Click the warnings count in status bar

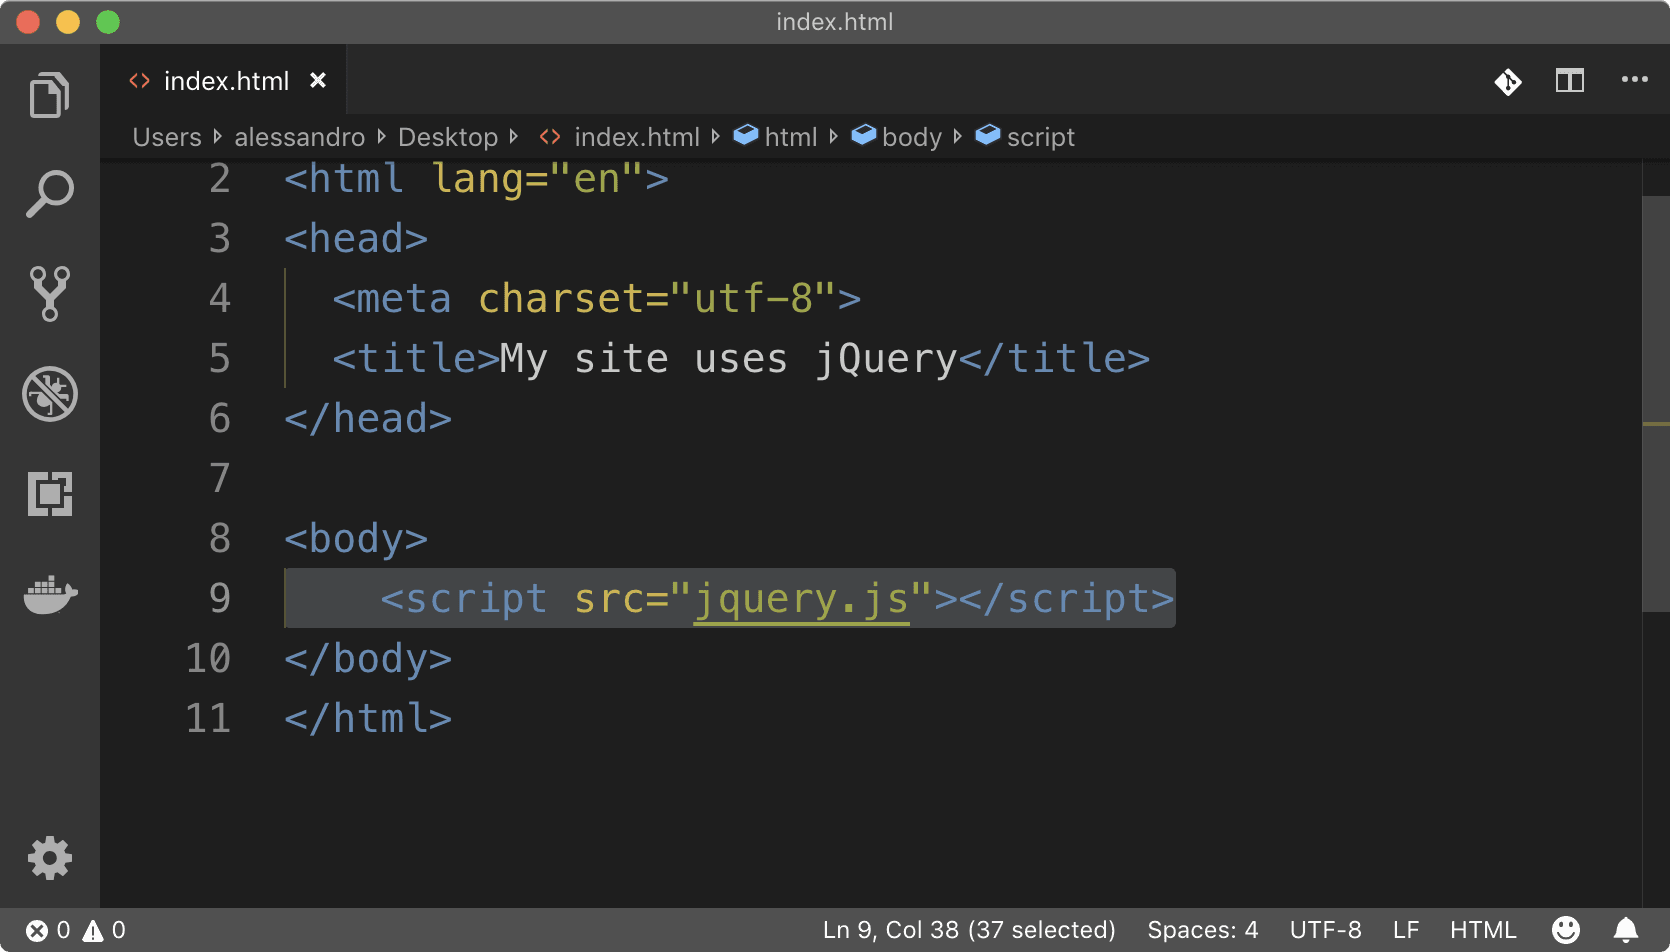click(104, 930)
